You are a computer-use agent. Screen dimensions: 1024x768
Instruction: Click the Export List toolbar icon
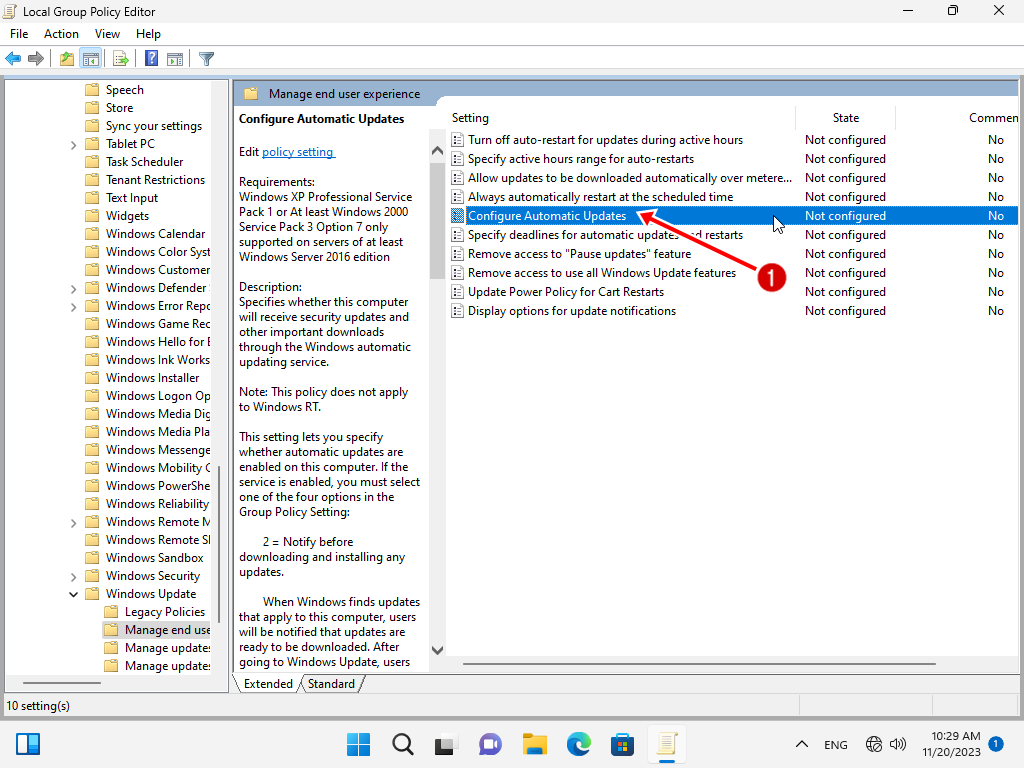120,59
